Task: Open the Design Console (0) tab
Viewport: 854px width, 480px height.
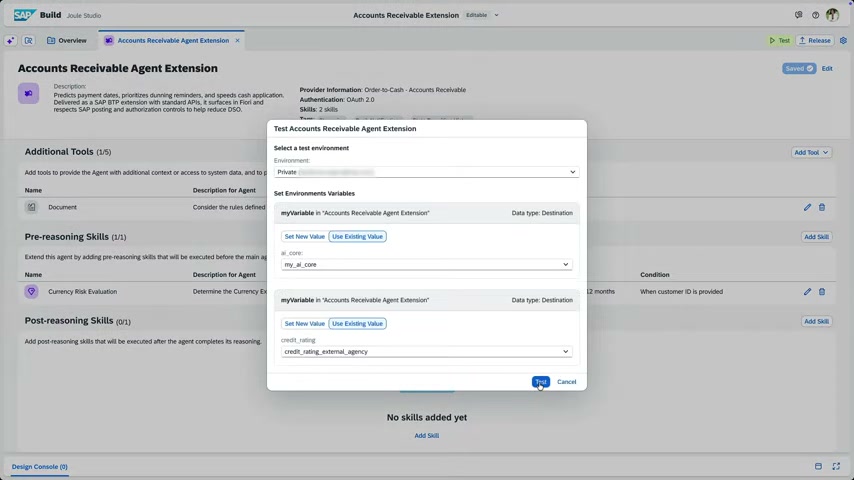Action: tap(40, 466)
